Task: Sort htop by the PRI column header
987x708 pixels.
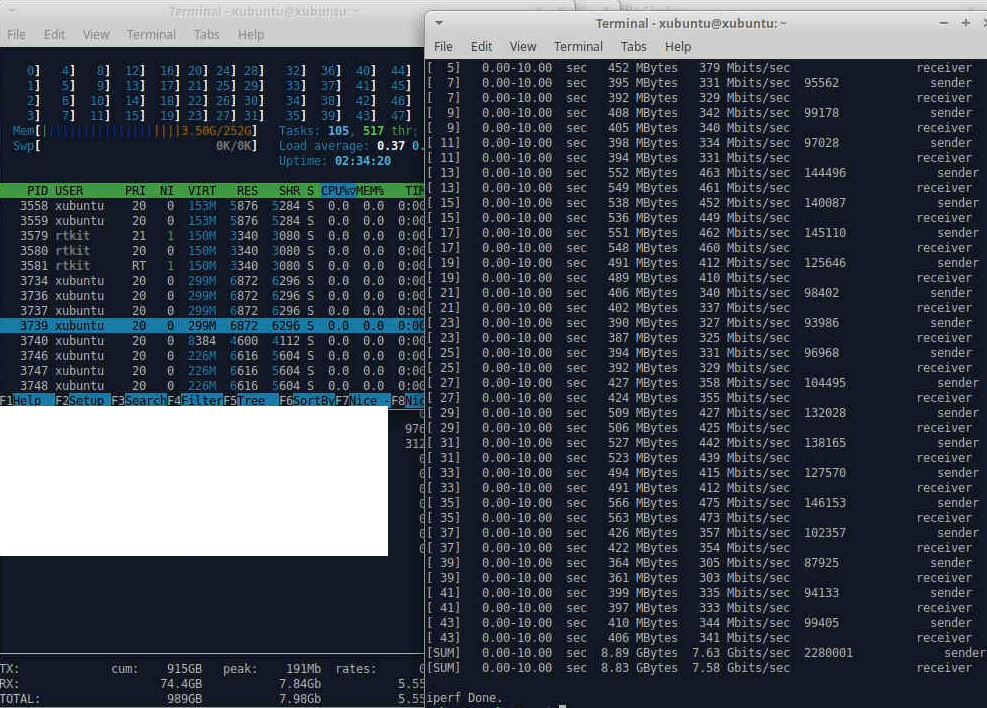Action: (x=135, y=191)
